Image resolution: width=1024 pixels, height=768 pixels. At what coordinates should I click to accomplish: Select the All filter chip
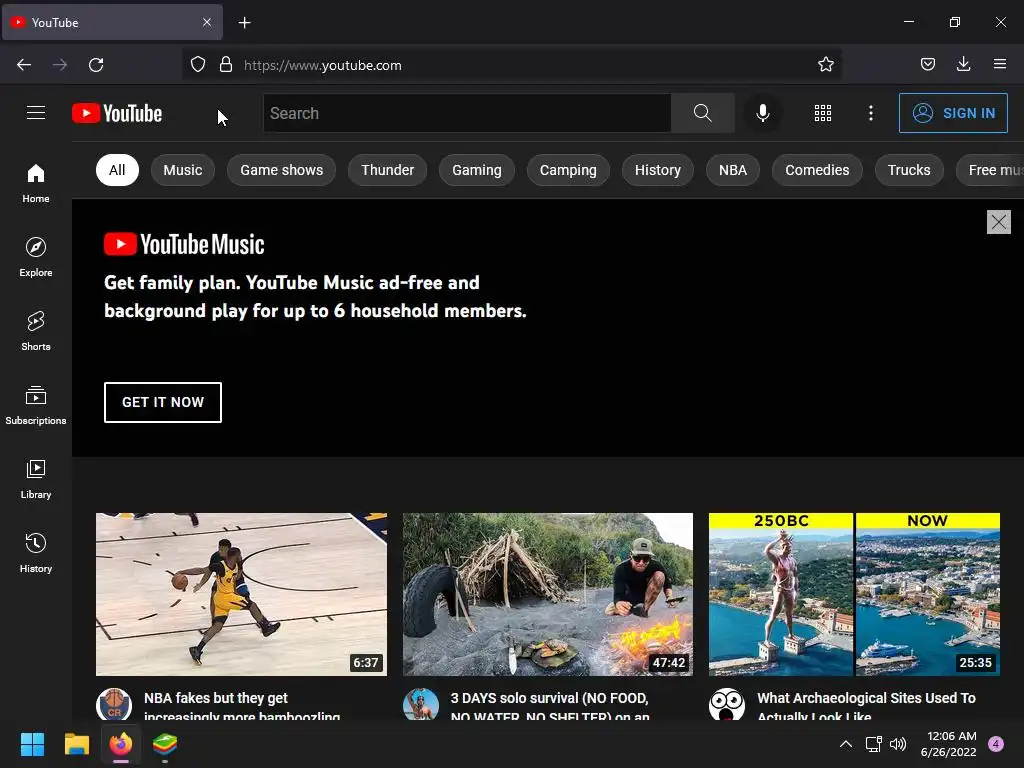(117, 170)
